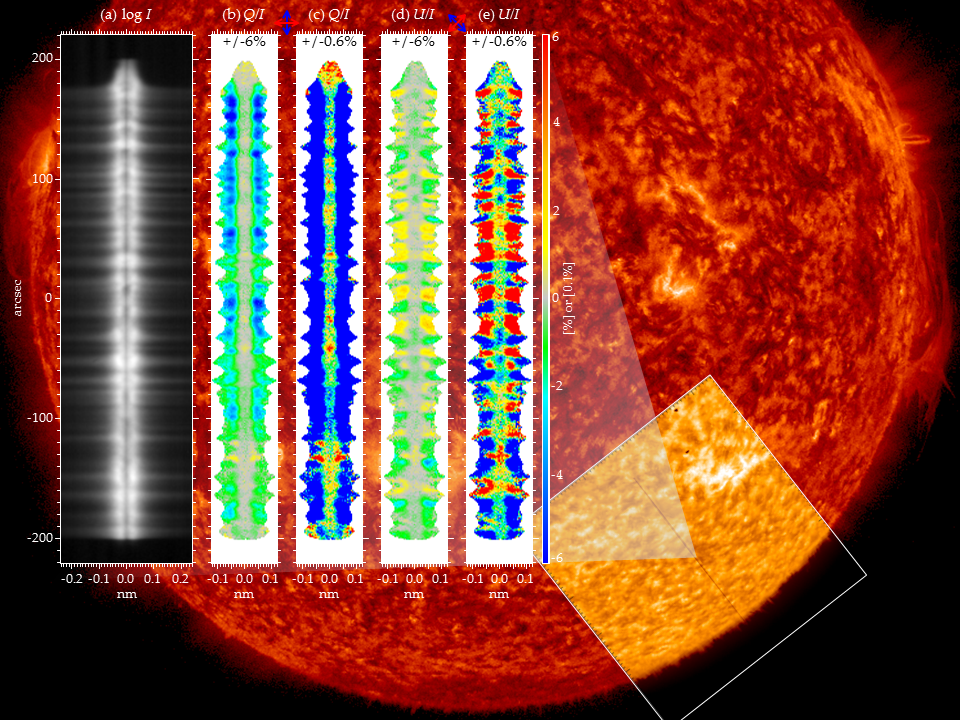This screenshot has width=960, height=720.
Task: Click the (e) U/I polarization map
Action: [499, 300]
